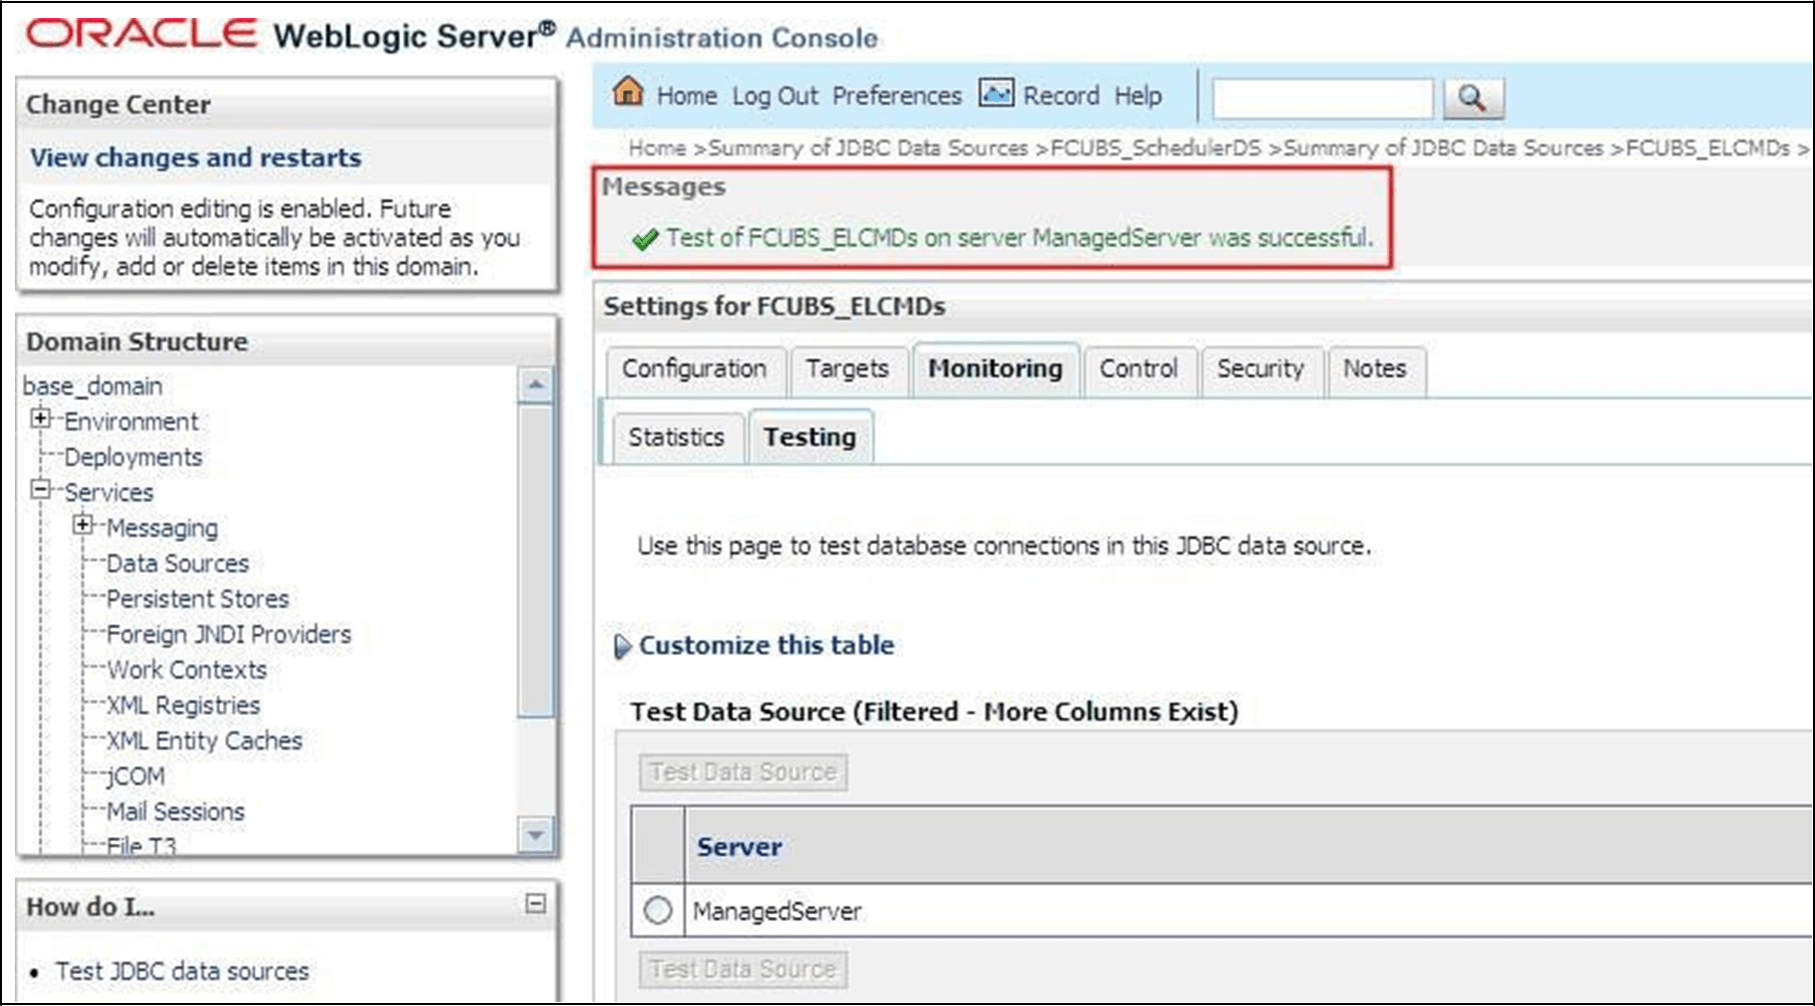Expand the Messaging tree node
The height and width of the screenshot is (1006, 1815).
point(83,525)
